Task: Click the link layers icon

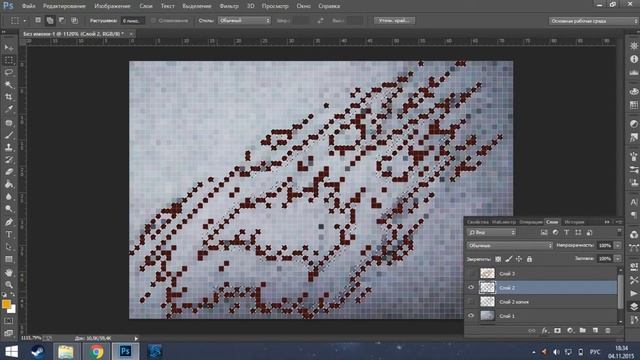Action: pos(531,331)
